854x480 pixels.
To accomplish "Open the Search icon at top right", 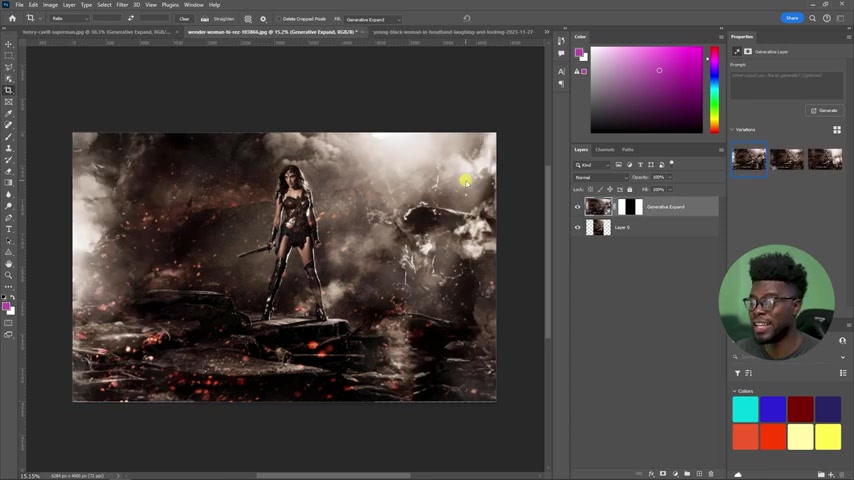I will pos(812,18).
